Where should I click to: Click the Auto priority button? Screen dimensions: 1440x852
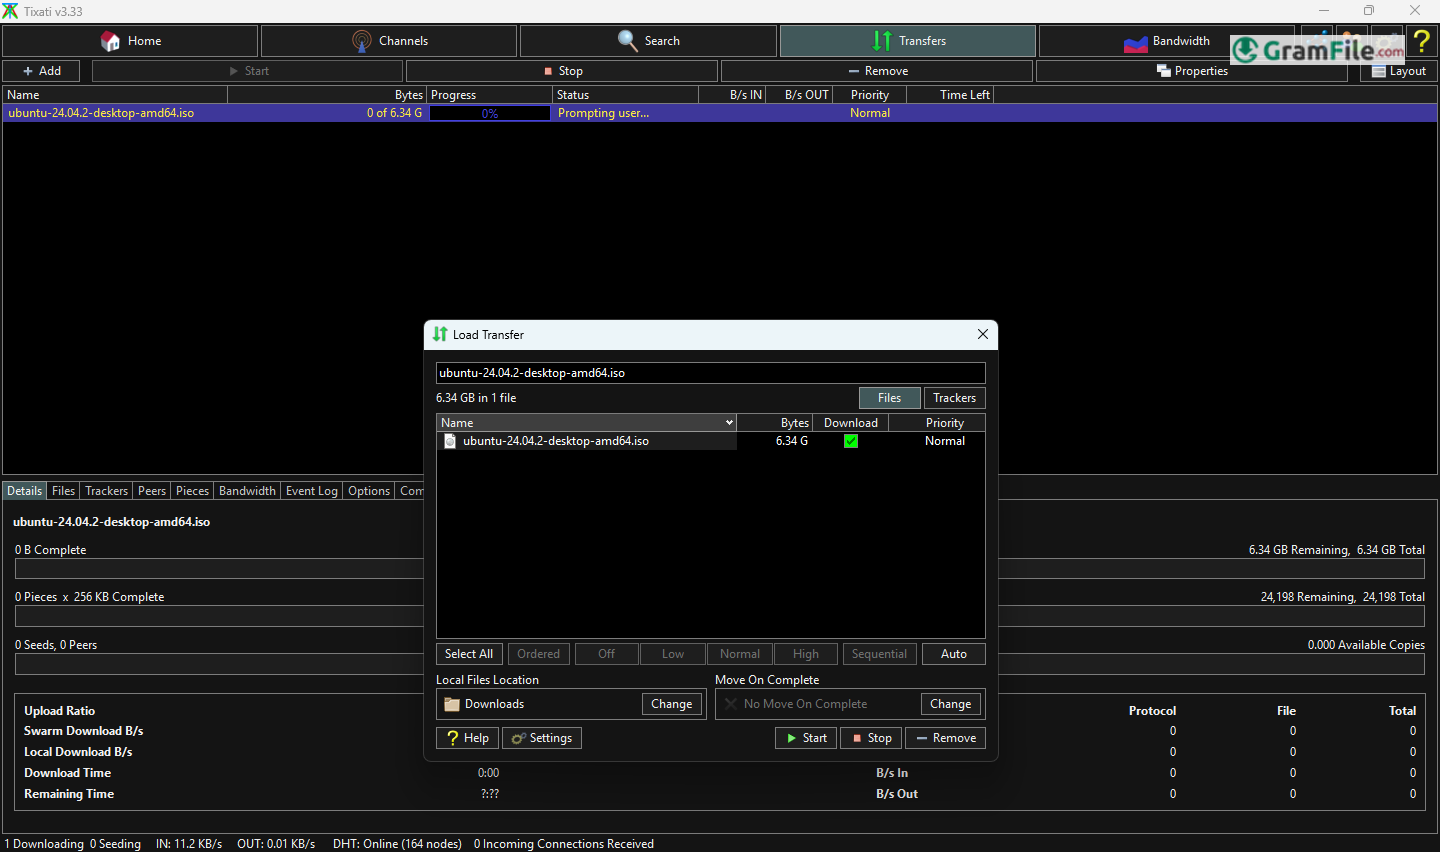tap(954, 654)
